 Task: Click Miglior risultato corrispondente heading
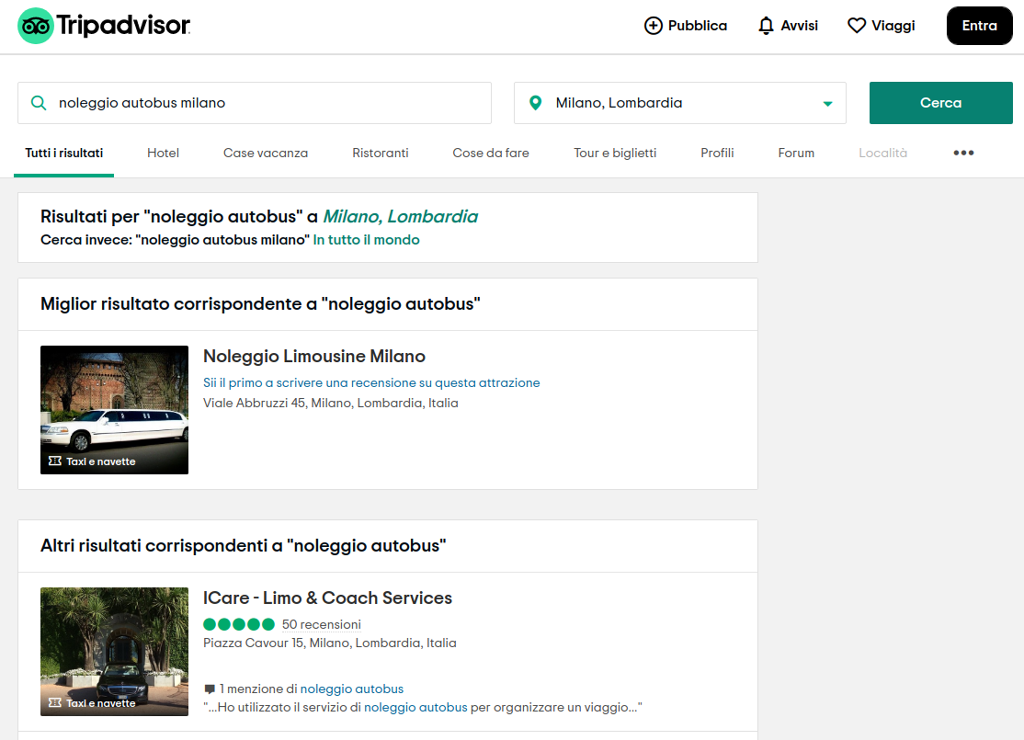(x=260, y=304)
